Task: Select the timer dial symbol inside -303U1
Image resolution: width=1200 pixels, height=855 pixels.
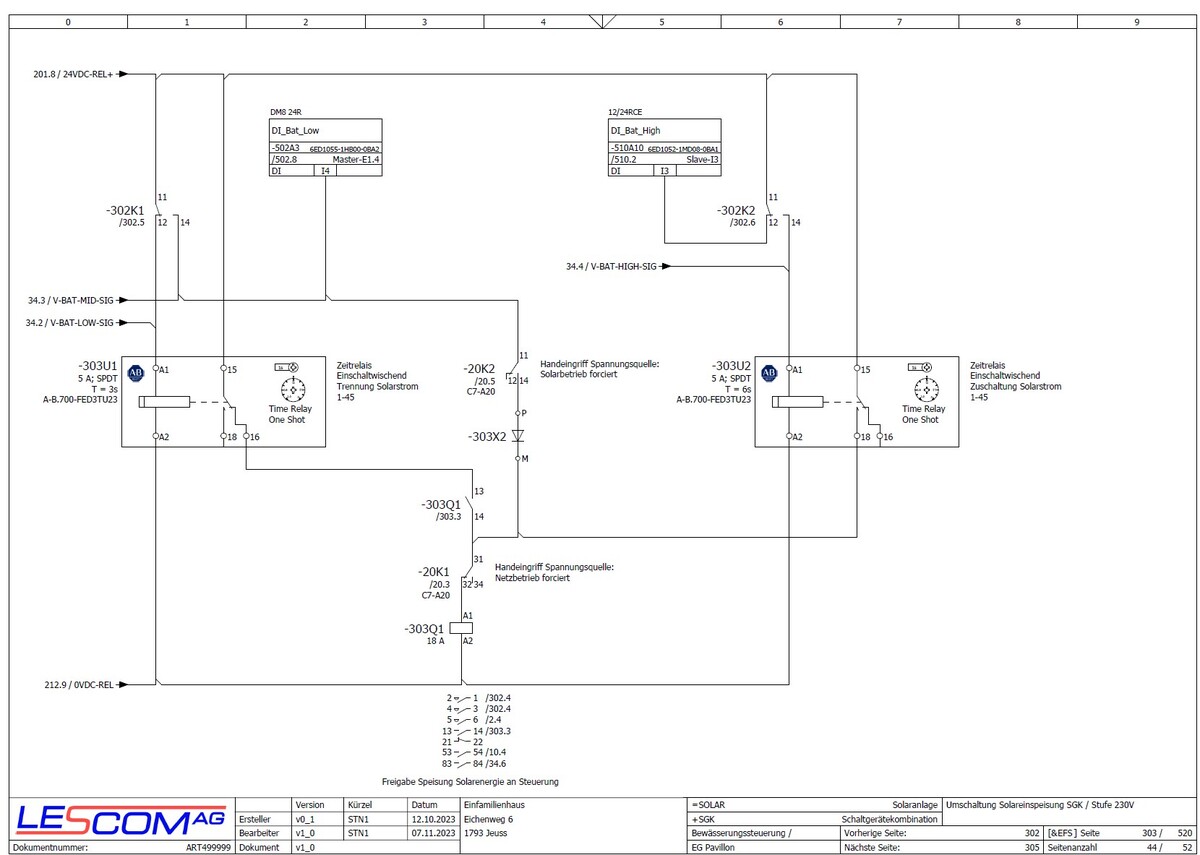Action: pyautogui.click(x=292, y=388)
